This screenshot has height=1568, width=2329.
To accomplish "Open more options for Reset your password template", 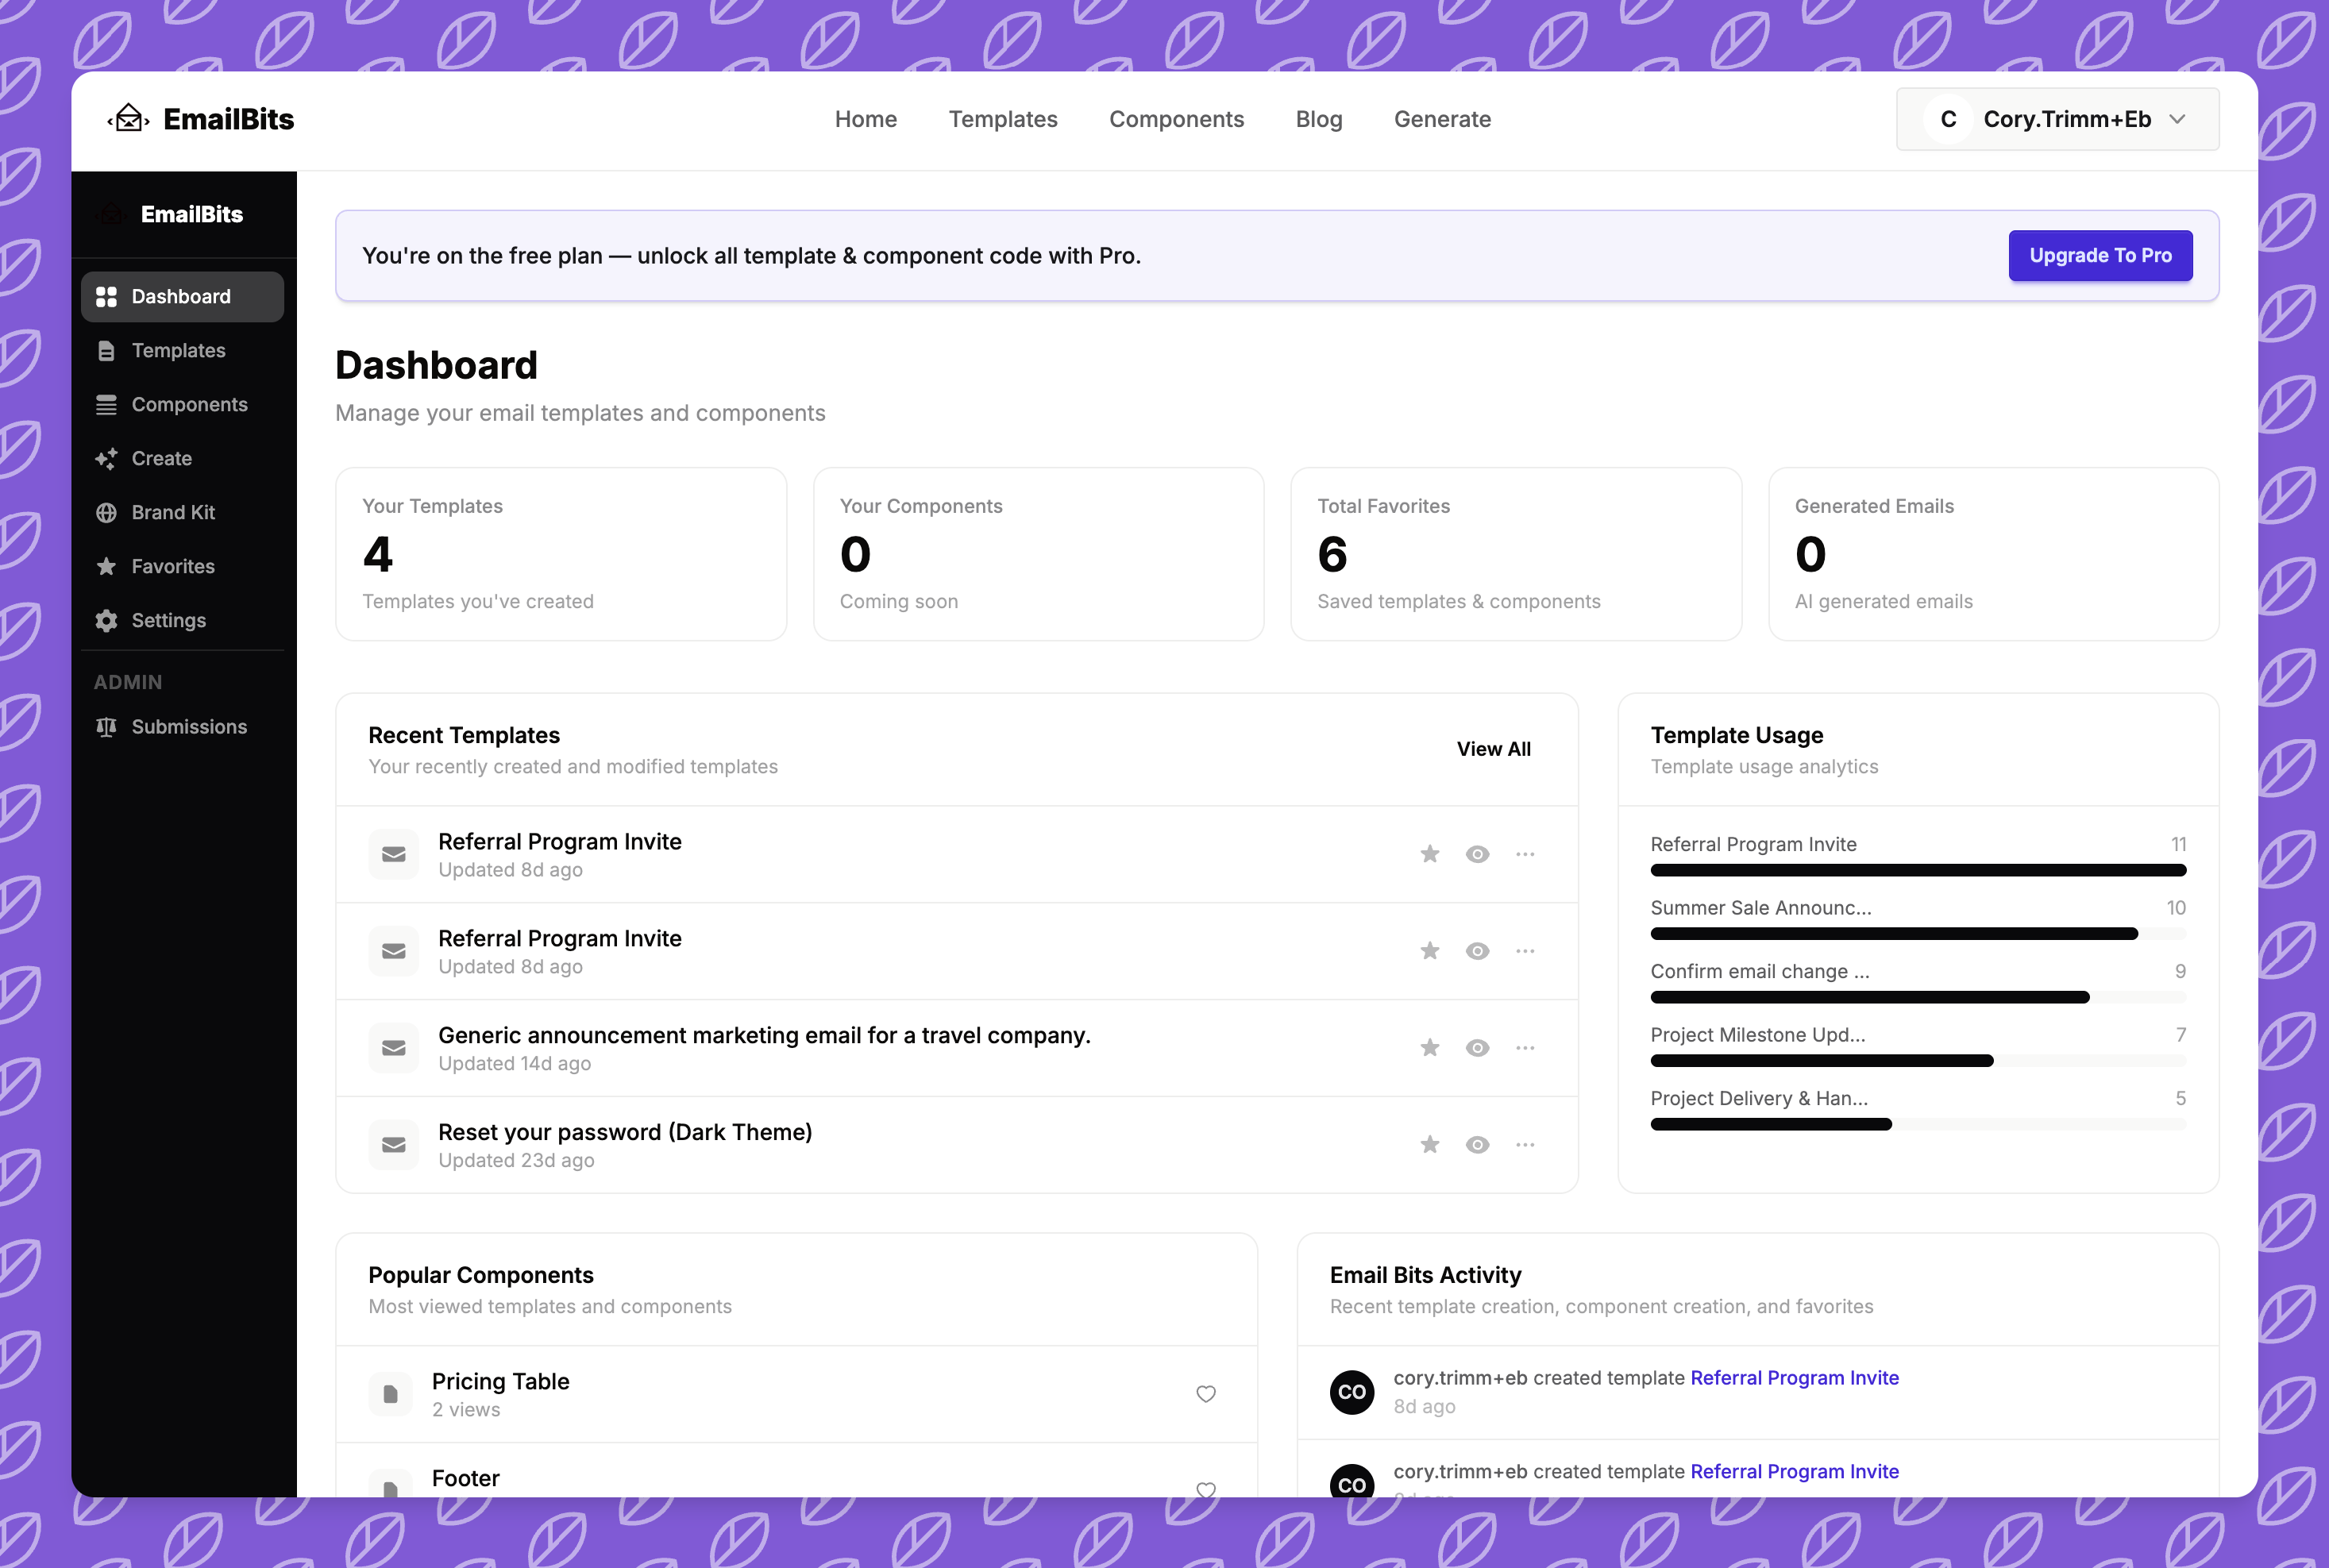I will pos(1525,1145).
